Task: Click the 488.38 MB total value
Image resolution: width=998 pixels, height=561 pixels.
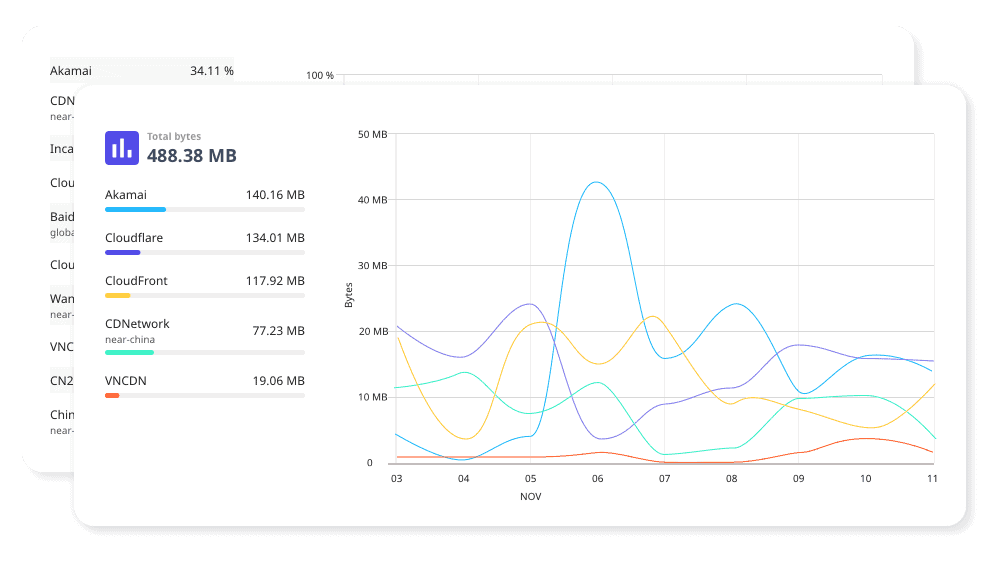Action: pyautogui.click(x=192, y=155)
